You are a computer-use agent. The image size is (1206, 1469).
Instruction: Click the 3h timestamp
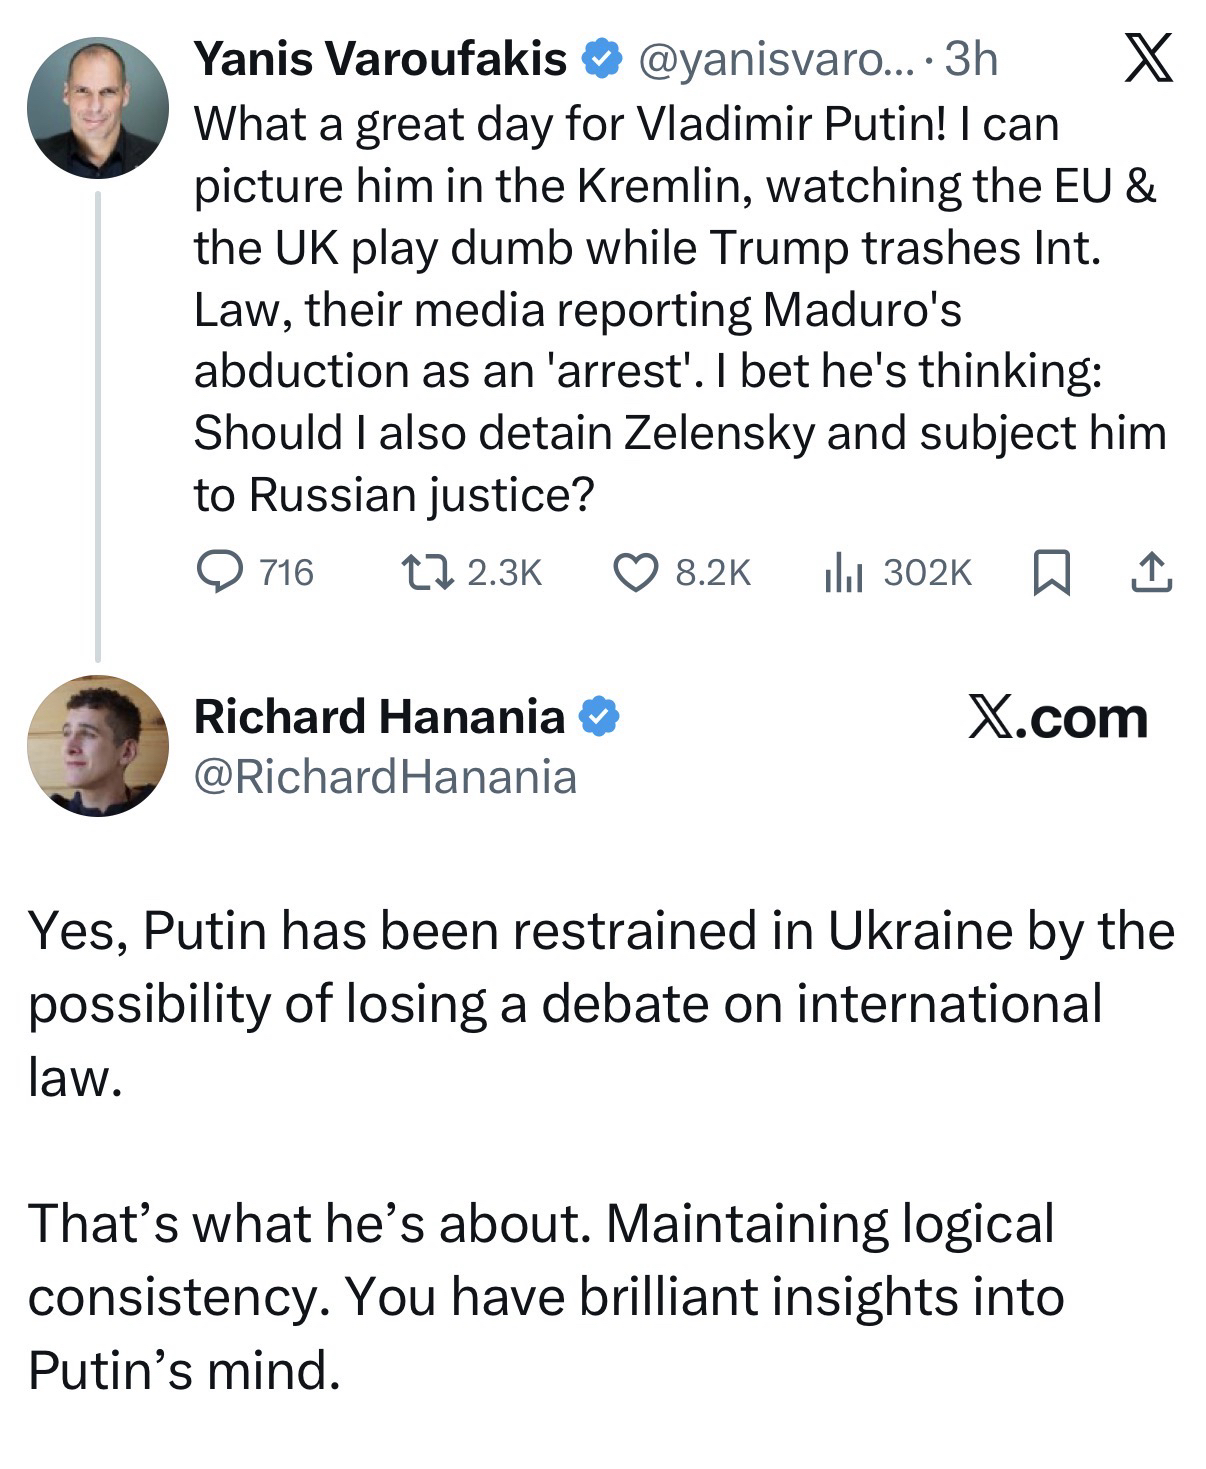coord(971,60)
